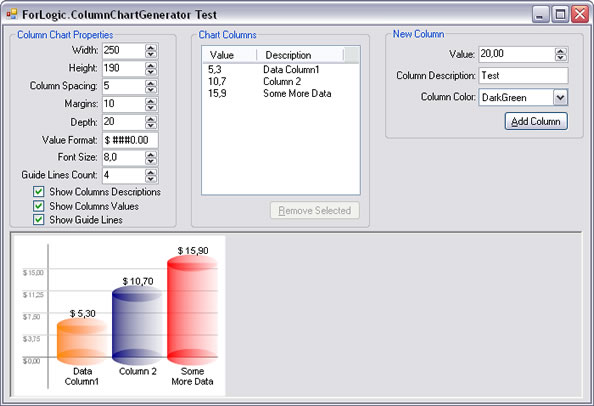Click the Height input field
594x406 pixels.
(124, 68)
